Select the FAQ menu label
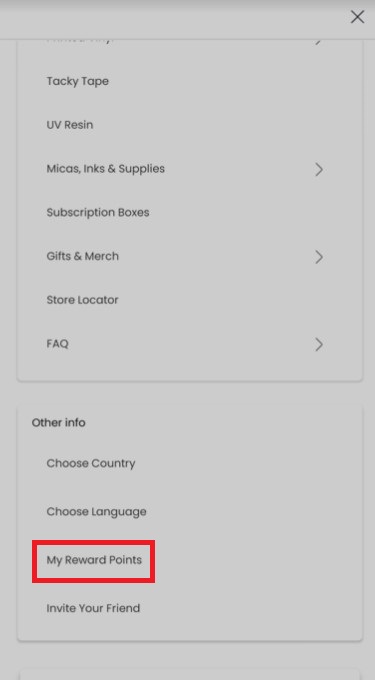Screen dimensions: 375x680 [58, 344]
